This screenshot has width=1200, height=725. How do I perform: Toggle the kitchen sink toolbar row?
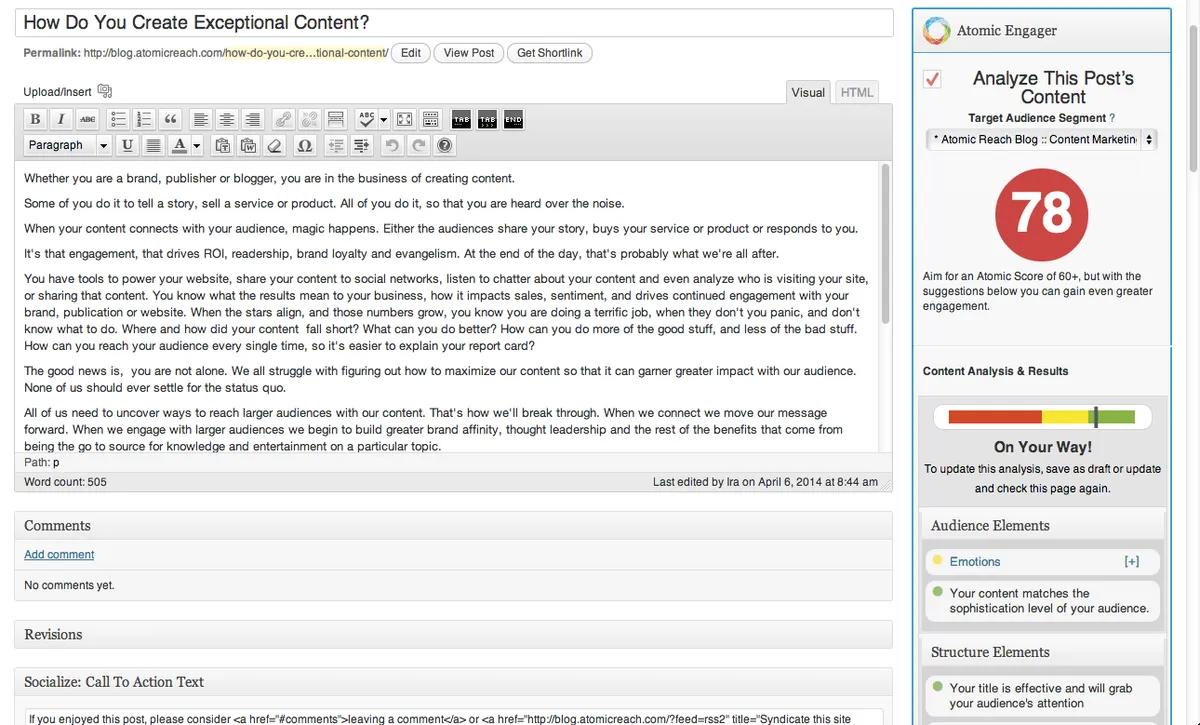(431, 119)
